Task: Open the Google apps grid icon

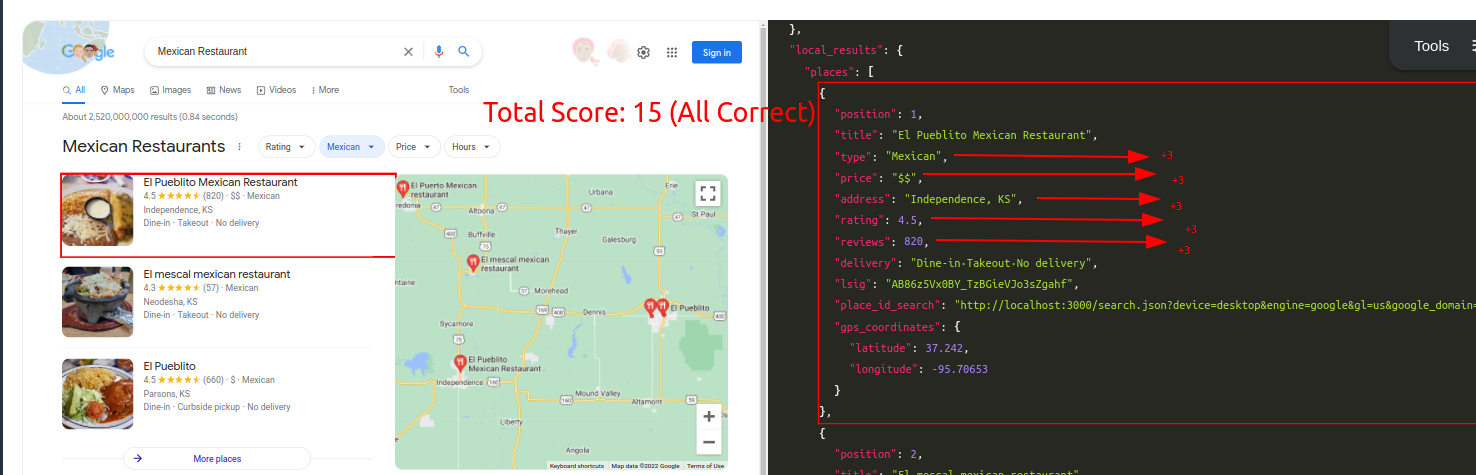Action: pyautogui.click(x=672, y=52)
